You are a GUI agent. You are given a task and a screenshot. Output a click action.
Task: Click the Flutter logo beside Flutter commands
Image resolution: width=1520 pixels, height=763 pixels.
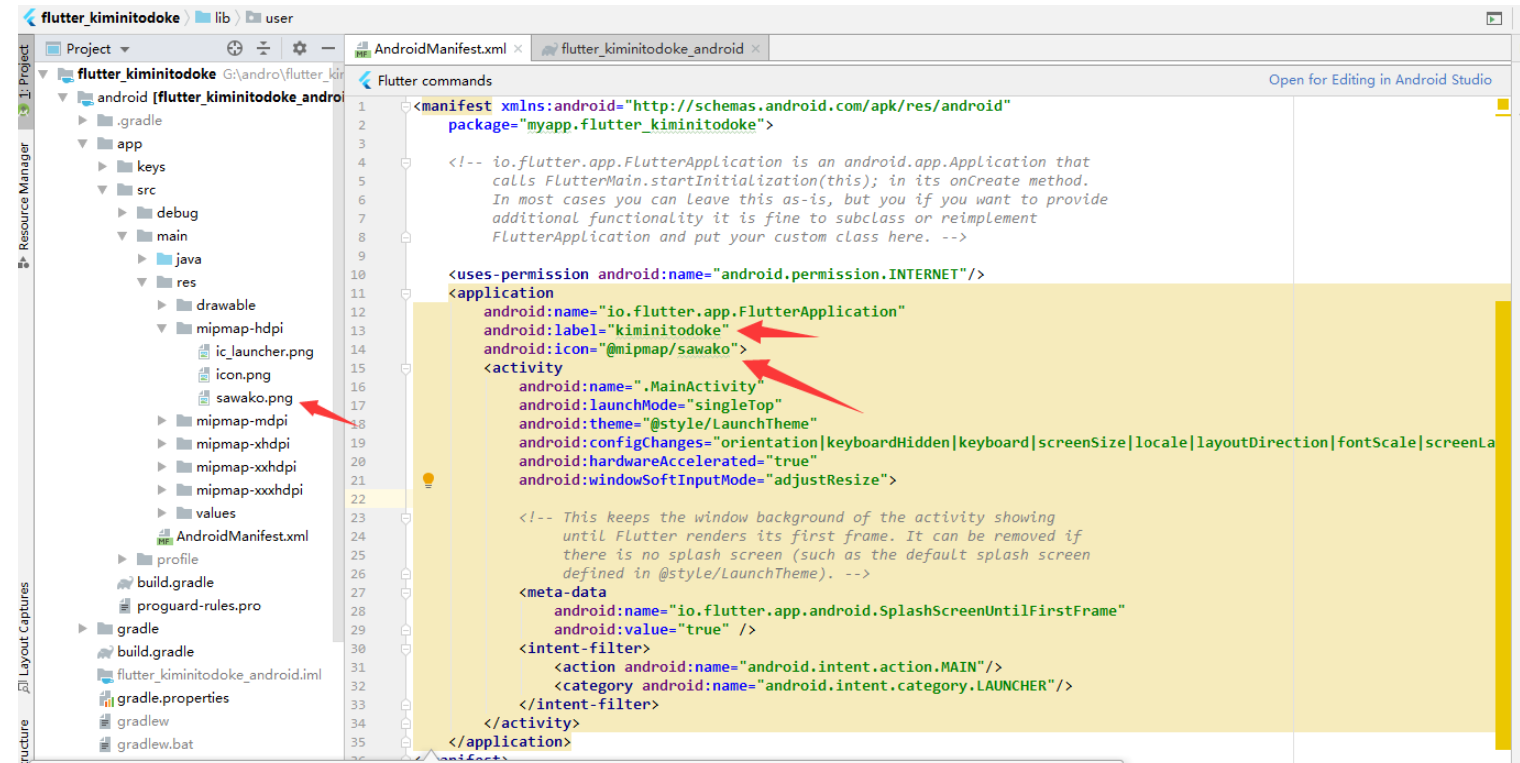point(365,80)
